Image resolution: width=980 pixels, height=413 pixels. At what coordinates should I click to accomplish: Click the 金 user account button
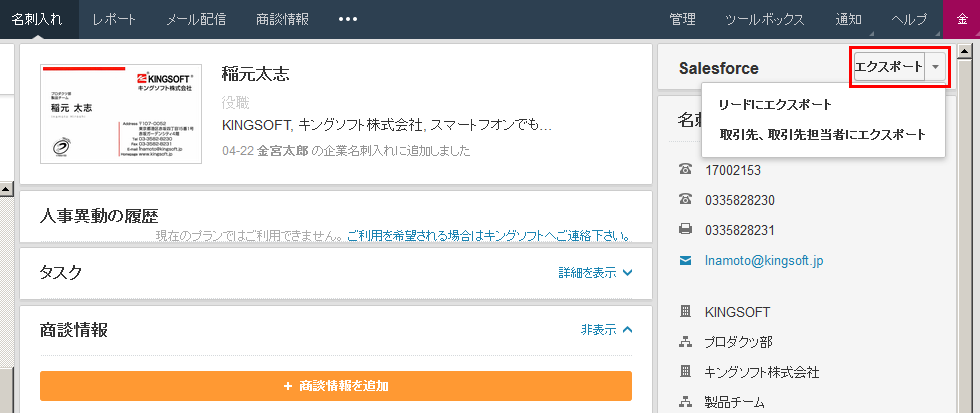pos(961,19)
